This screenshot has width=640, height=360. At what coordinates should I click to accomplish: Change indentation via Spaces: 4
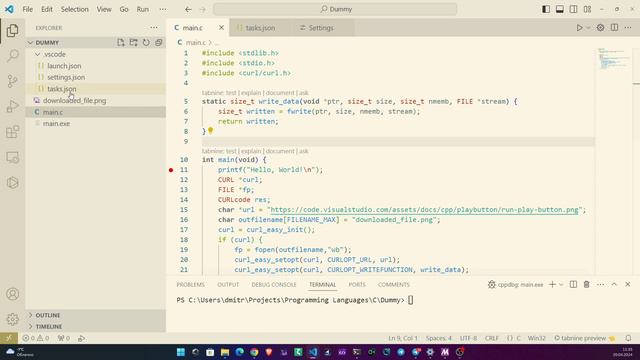click(x=439, y=338)
